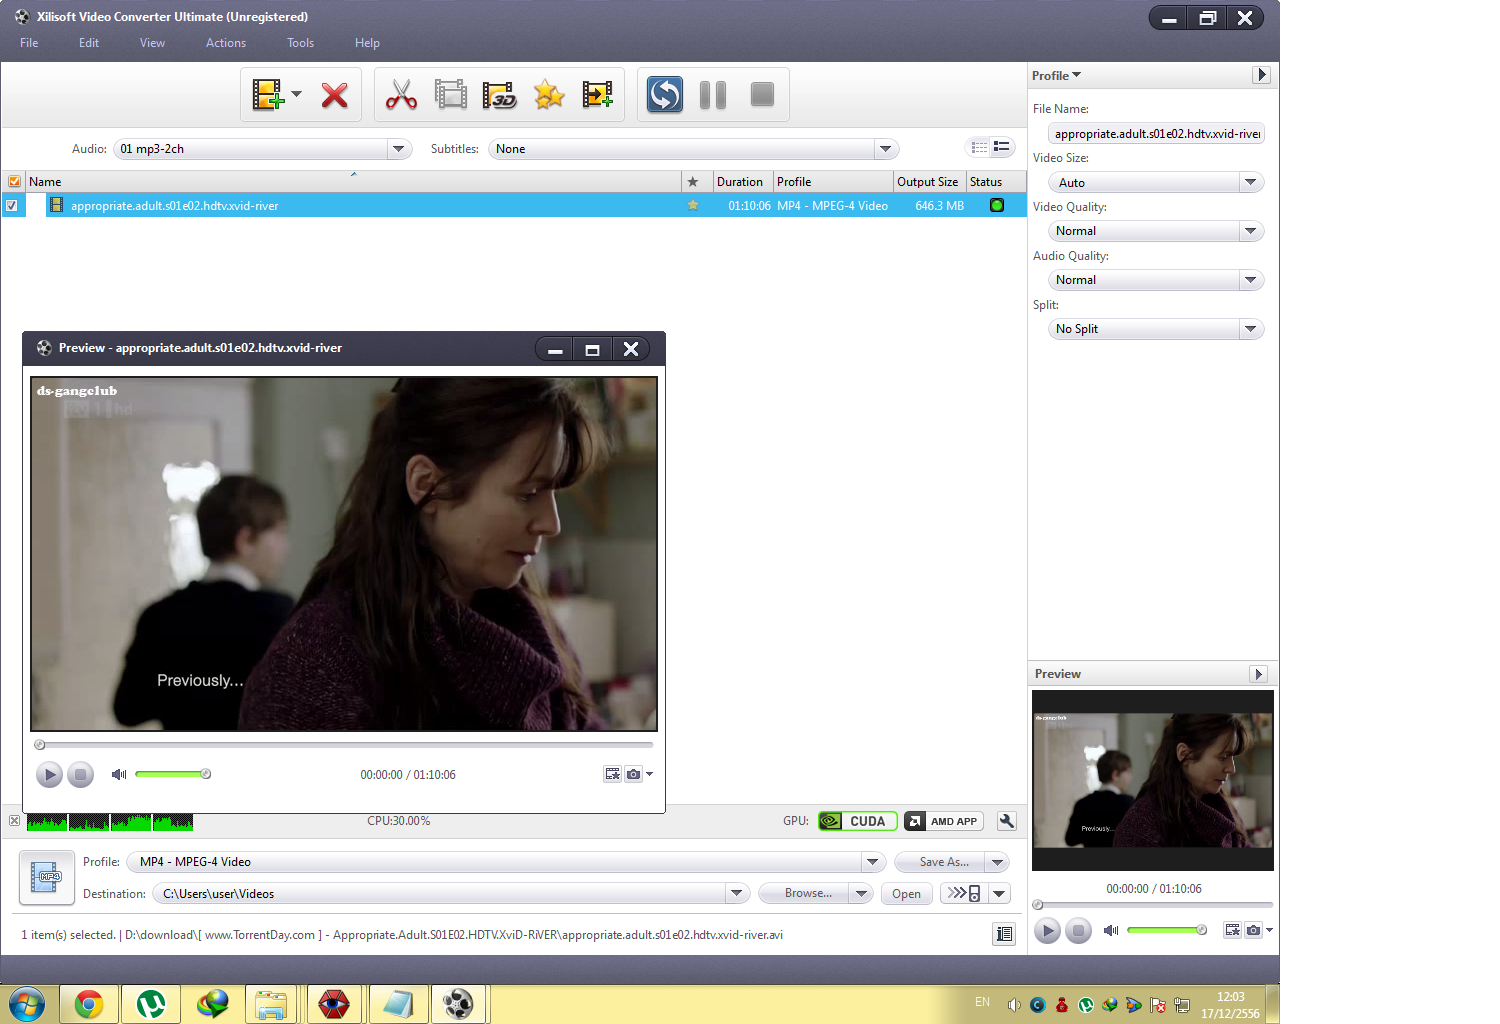Click the Open destination button
Viewport: 1500px width, 1024px height.
[906, 893]
